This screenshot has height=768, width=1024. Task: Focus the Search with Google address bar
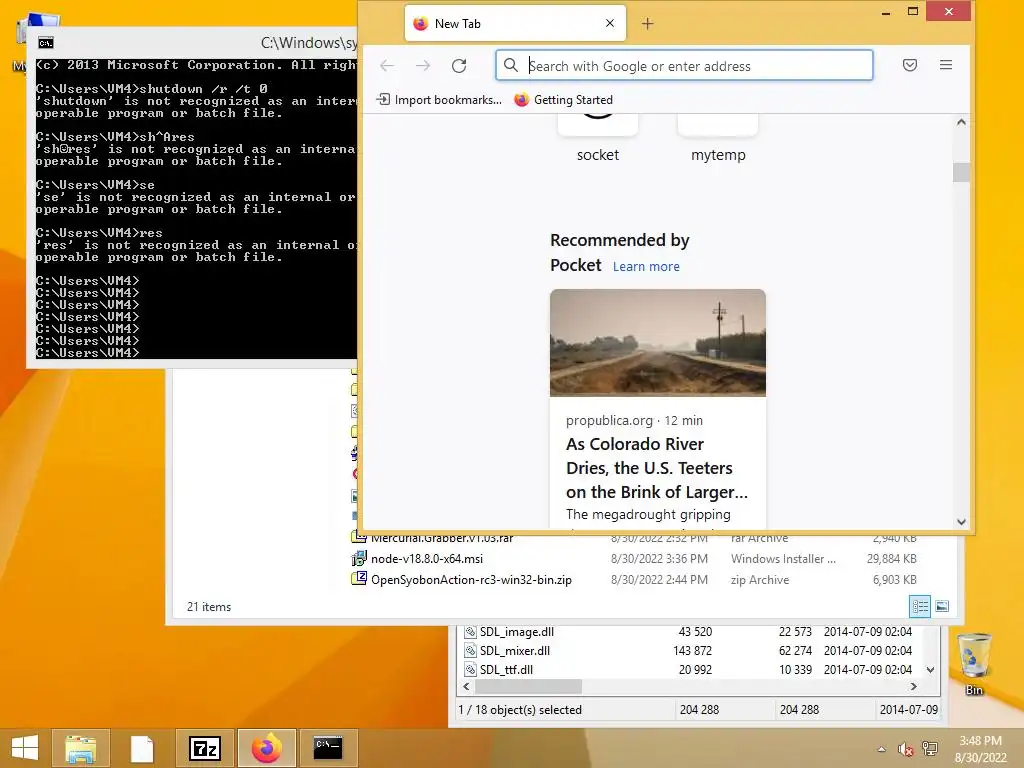(684, 65)
